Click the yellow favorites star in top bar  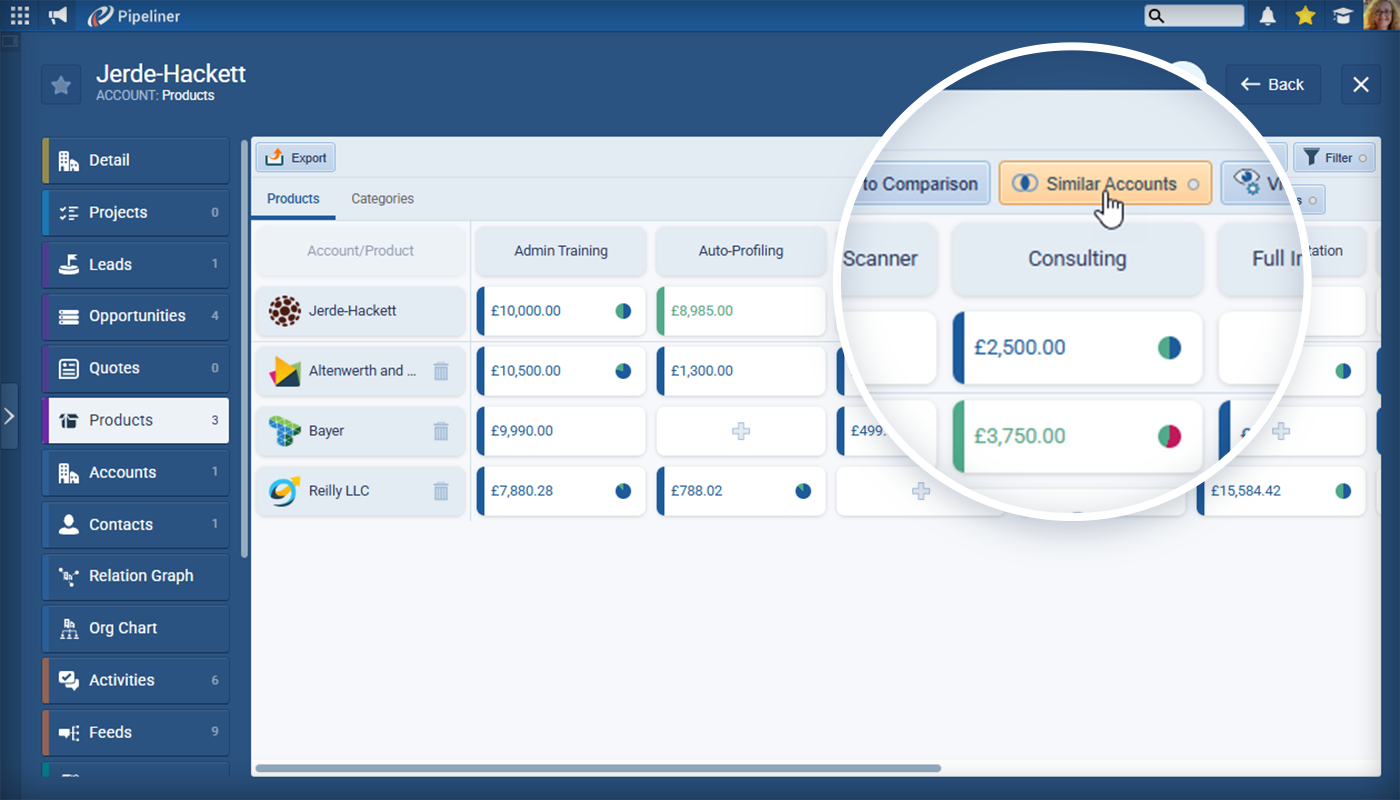[x=1304, y=15]
